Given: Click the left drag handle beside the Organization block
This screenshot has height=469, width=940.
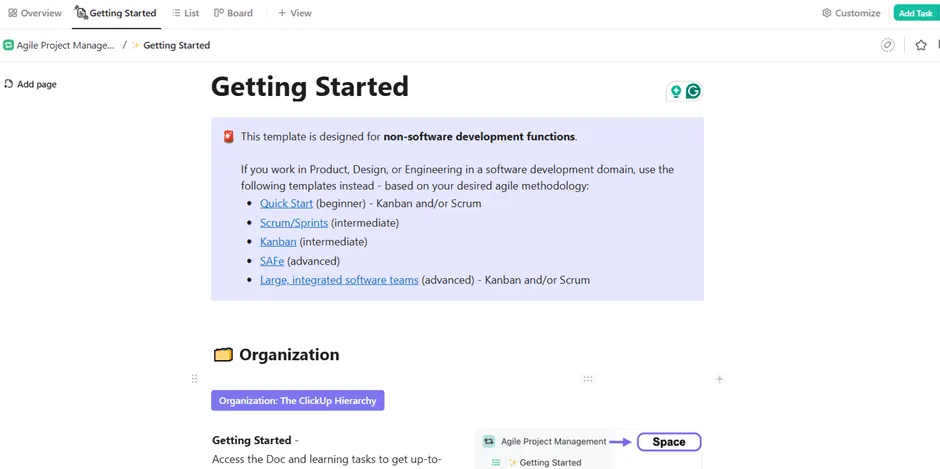Looking at the screenshot, I should (x=194, y=378).
